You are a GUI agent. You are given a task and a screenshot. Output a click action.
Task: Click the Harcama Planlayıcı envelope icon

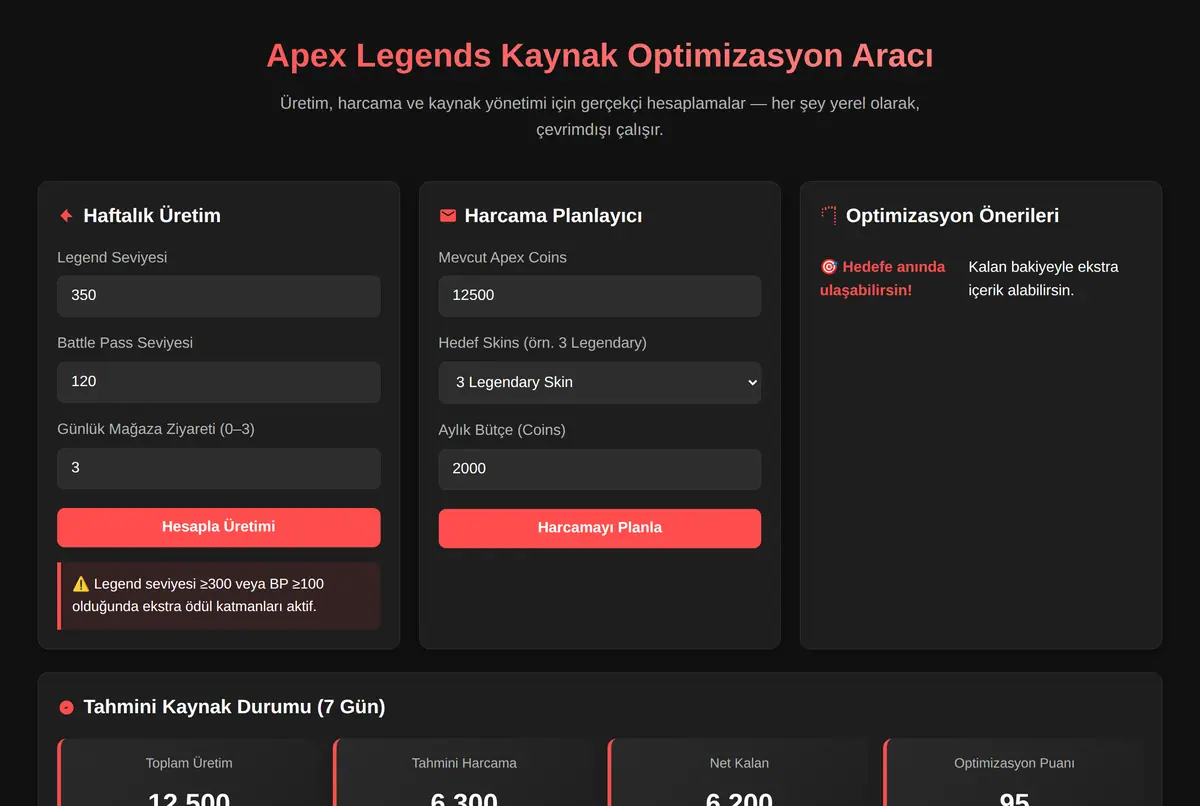447,216
